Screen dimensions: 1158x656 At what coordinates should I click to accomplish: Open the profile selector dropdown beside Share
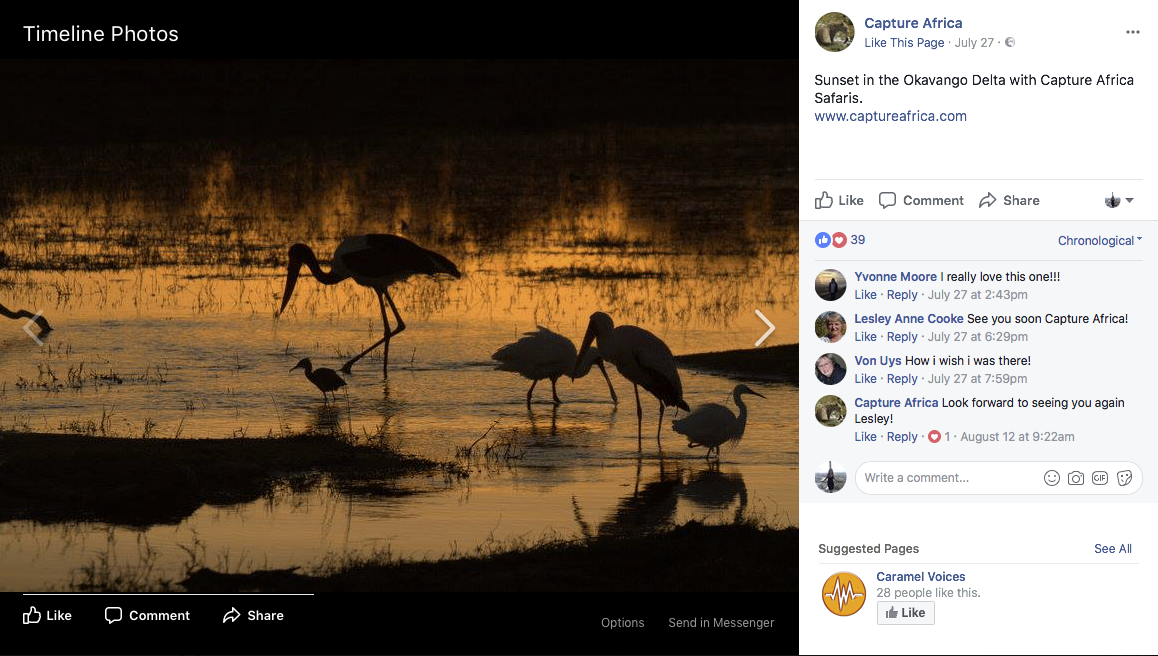(1119, 200)
